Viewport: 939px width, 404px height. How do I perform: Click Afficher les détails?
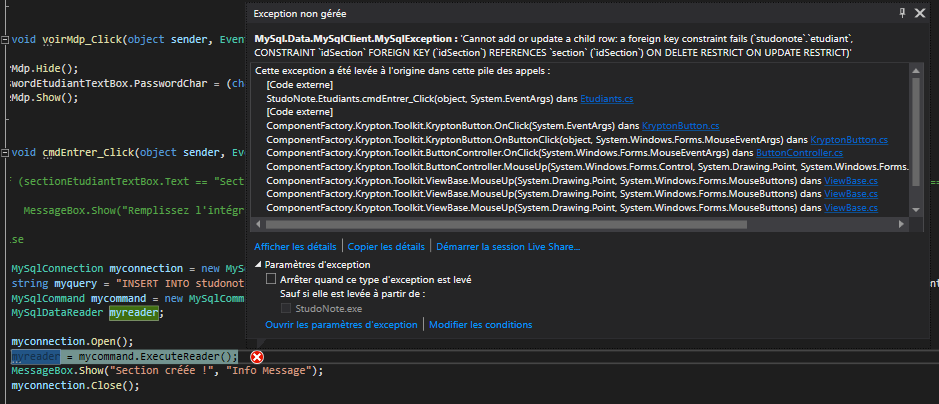pos(297,246)
